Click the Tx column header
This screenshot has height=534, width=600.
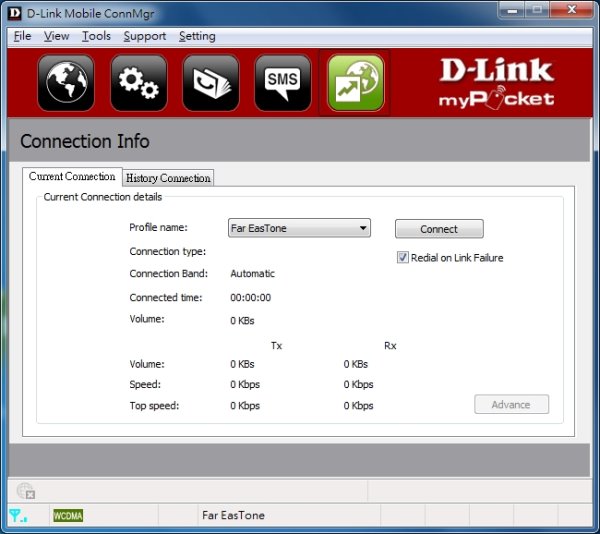point(276,346)
